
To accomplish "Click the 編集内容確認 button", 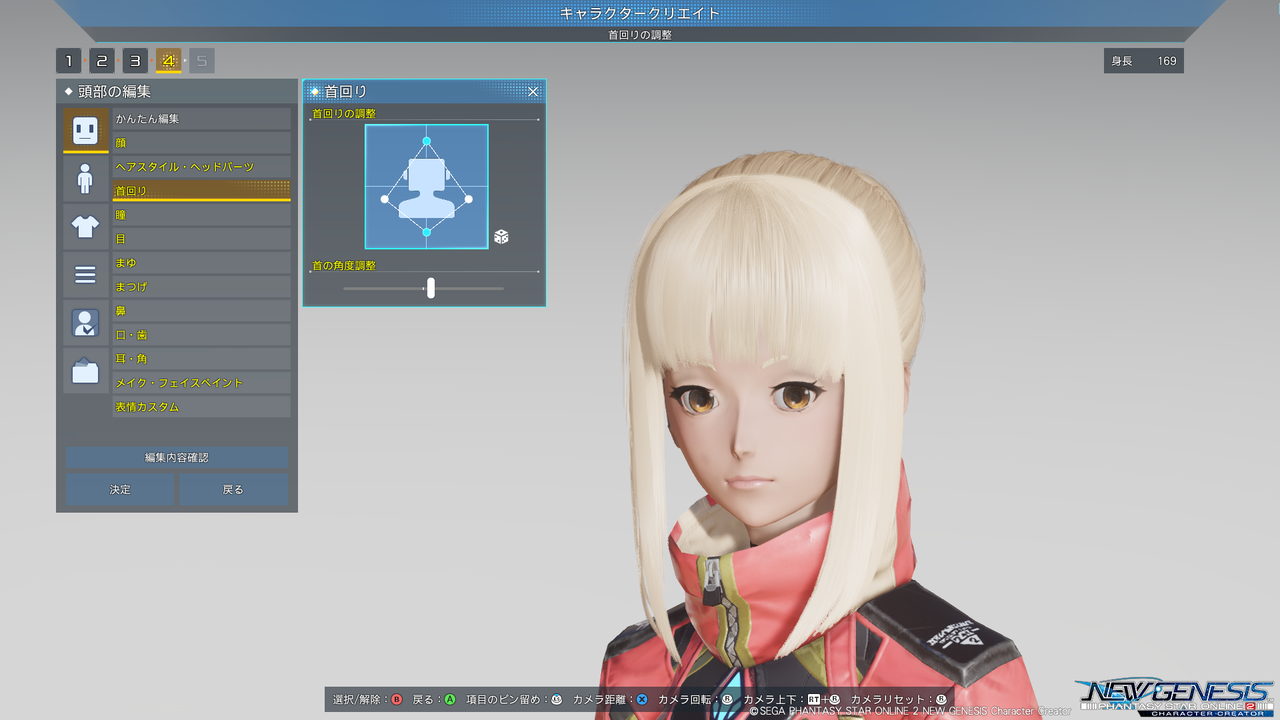I will 177,457.
